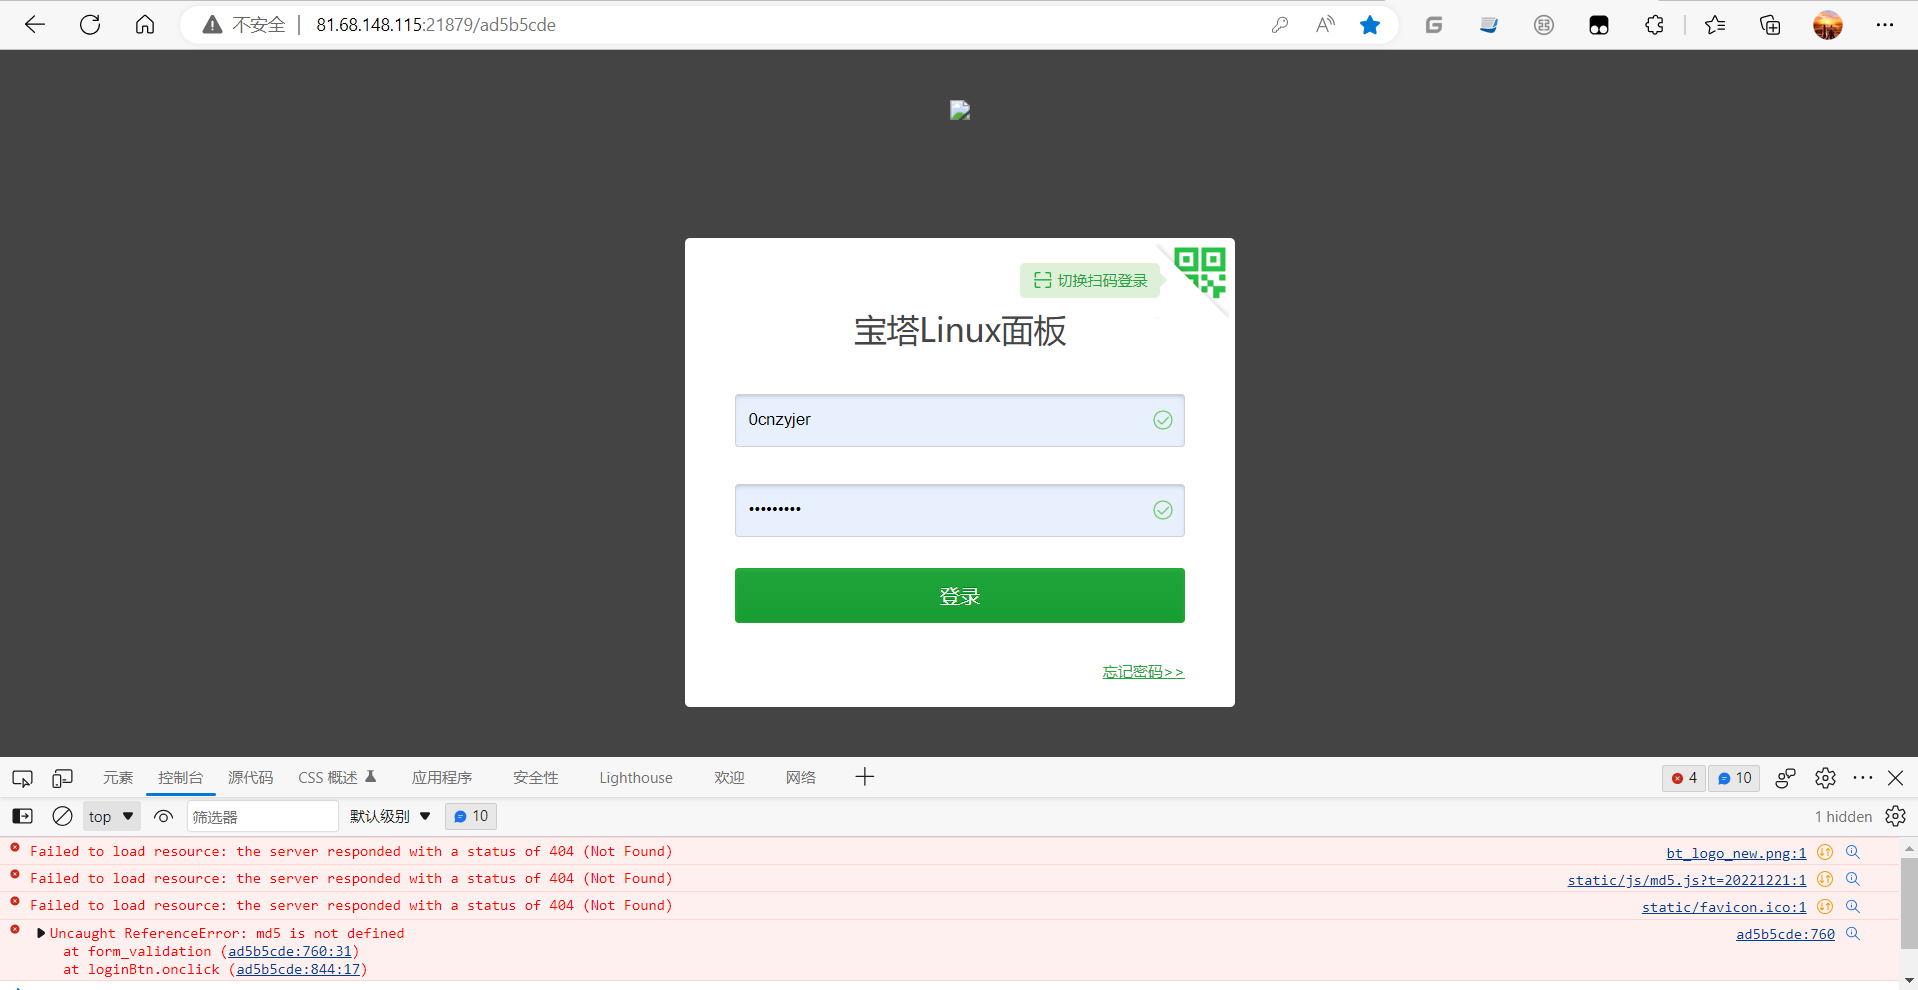Select the inspect element tool in DevTools
The image size is (1918, 990).
pos(22,778)
